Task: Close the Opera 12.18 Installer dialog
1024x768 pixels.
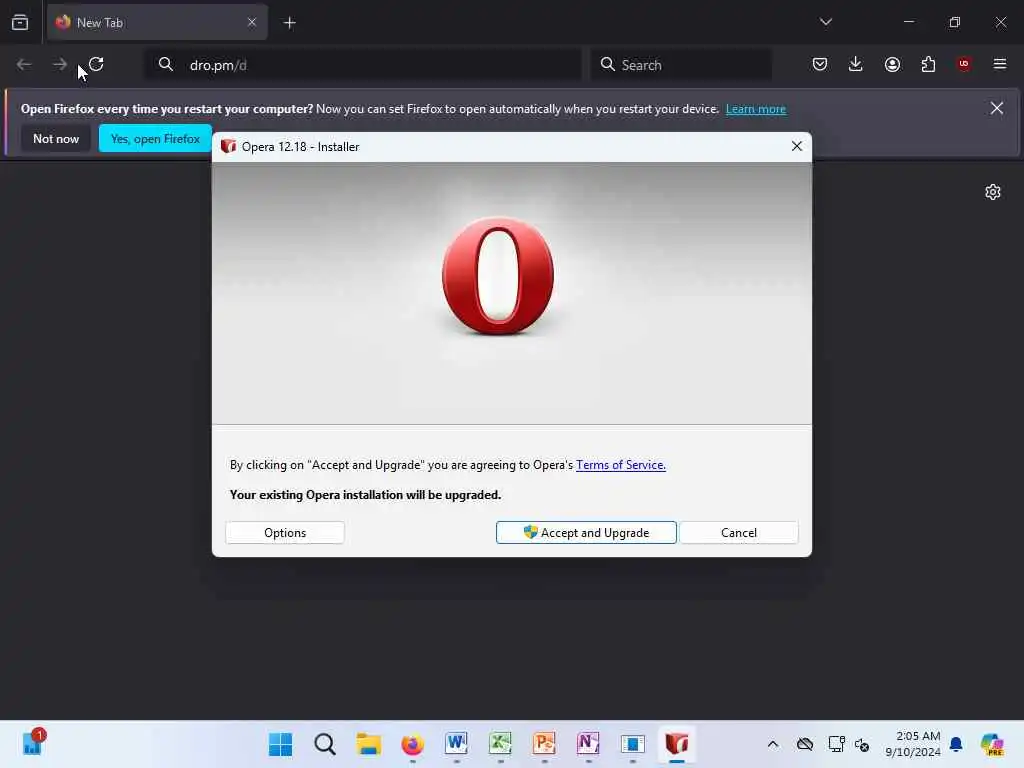Action: (797, 146)
